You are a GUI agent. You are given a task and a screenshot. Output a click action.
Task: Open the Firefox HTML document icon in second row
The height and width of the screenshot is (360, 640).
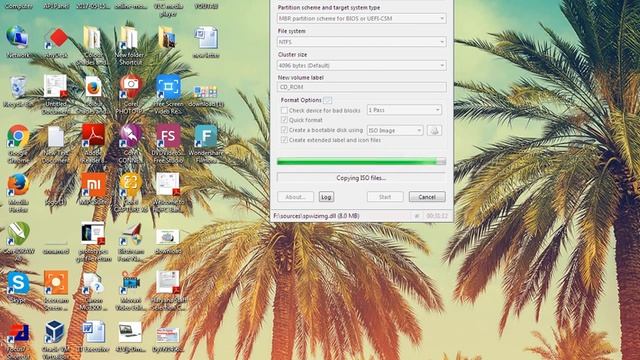[93, 87]
